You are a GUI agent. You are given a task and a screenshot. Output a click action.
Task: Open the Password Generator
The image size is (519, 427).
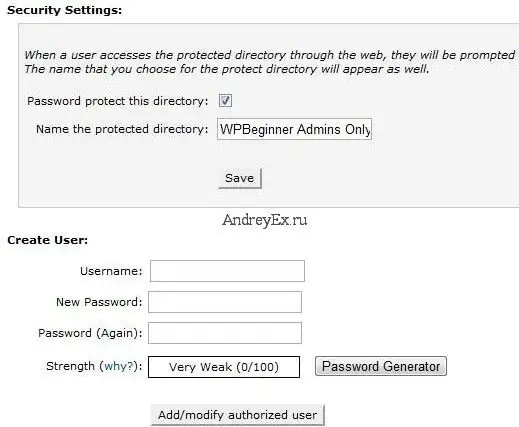(x=381, y=366)
